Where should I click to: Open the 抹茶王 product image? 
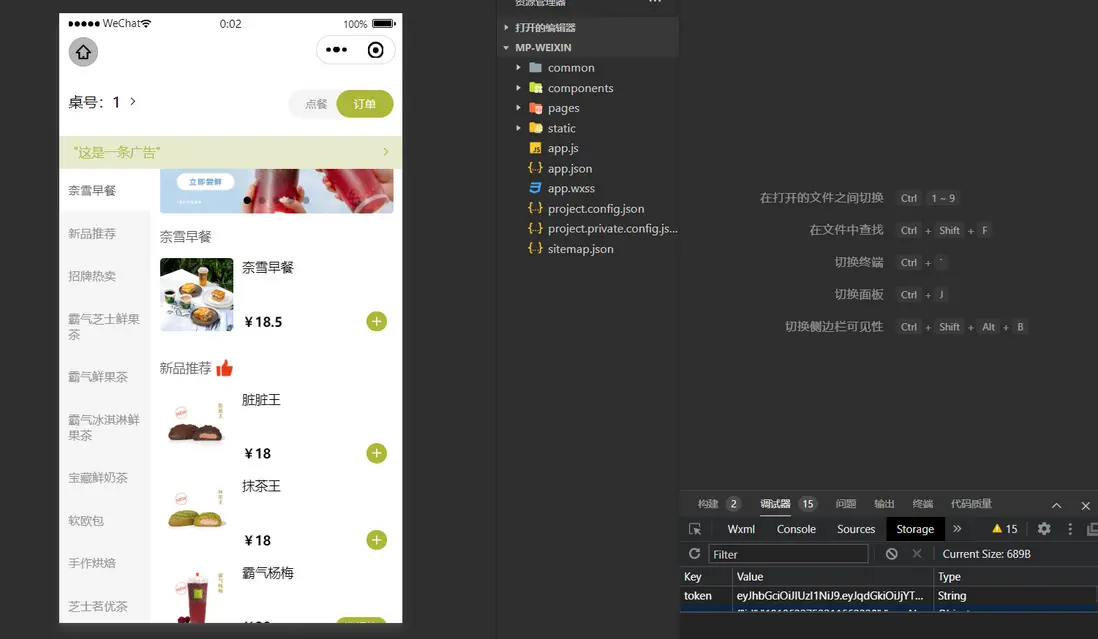197,511
